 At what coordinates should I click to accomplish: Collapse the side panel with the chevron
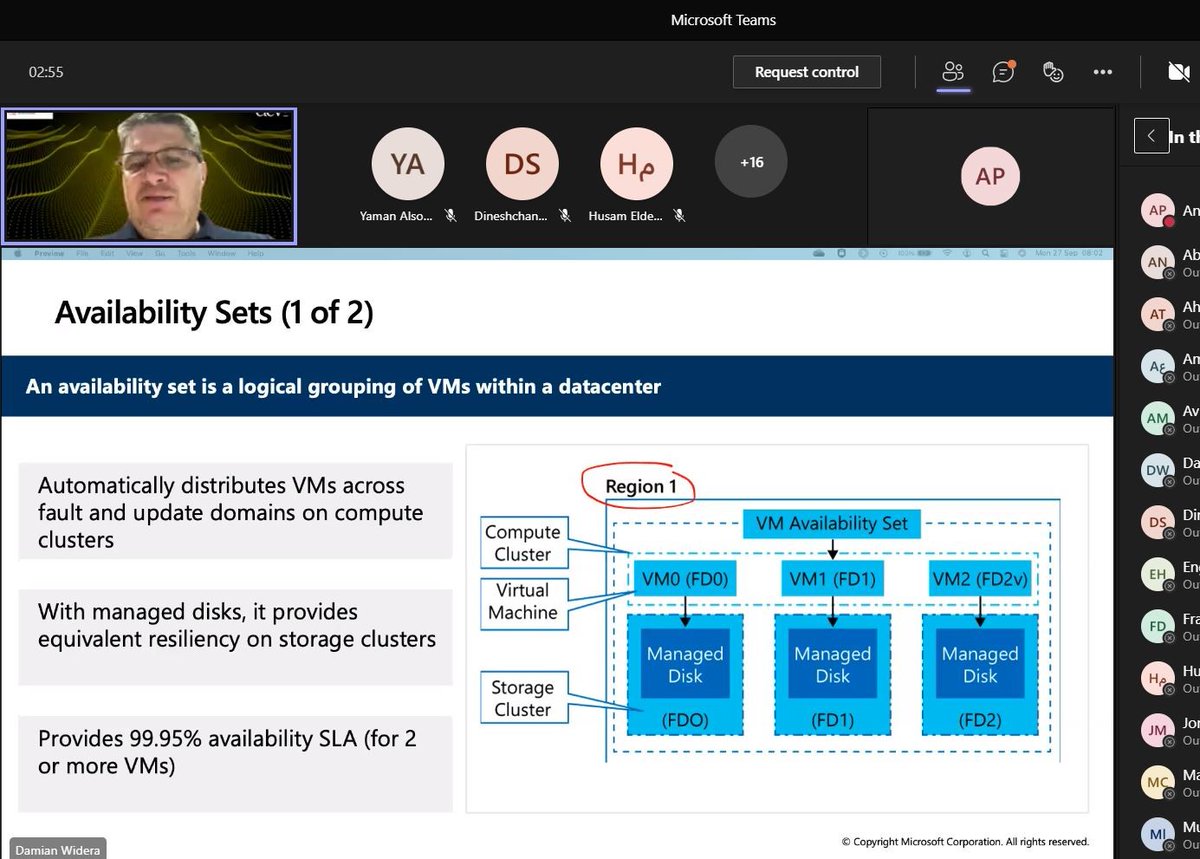point(1151,135)
